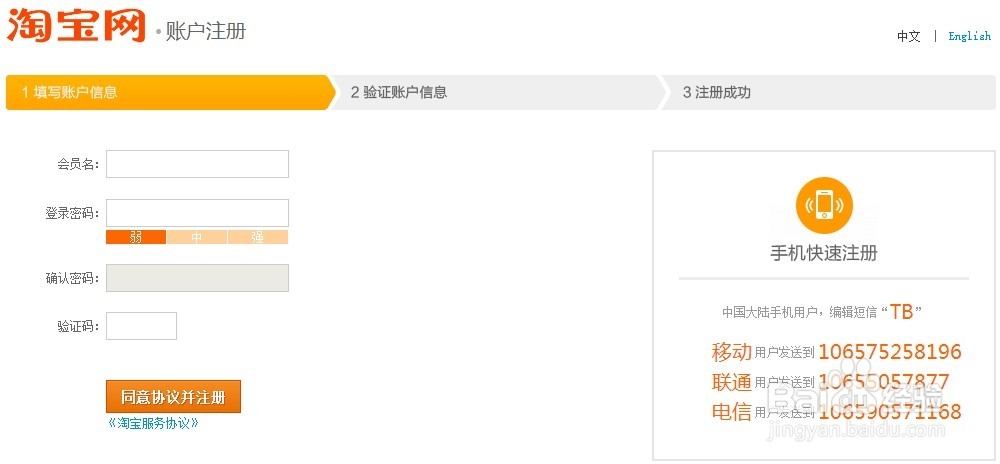Click the orange "TB" SMS code text
Image resolution: width=1000 pixels, height=464 pixels.
point(902,312)
